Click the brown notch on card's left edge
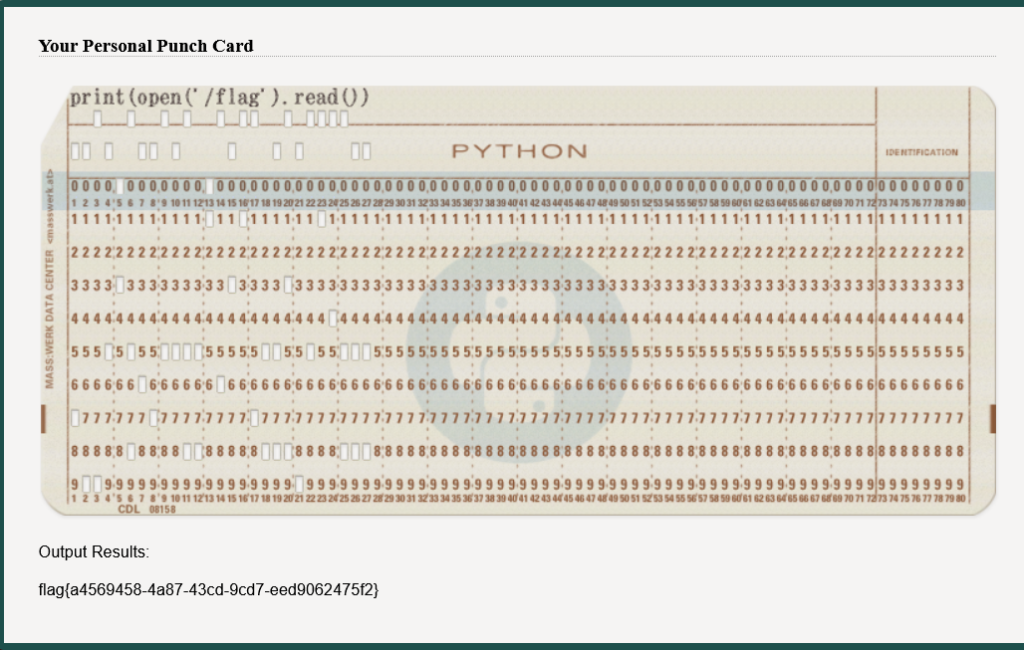Viewport: 1024px width, 650px height. [x=43, y=419]
